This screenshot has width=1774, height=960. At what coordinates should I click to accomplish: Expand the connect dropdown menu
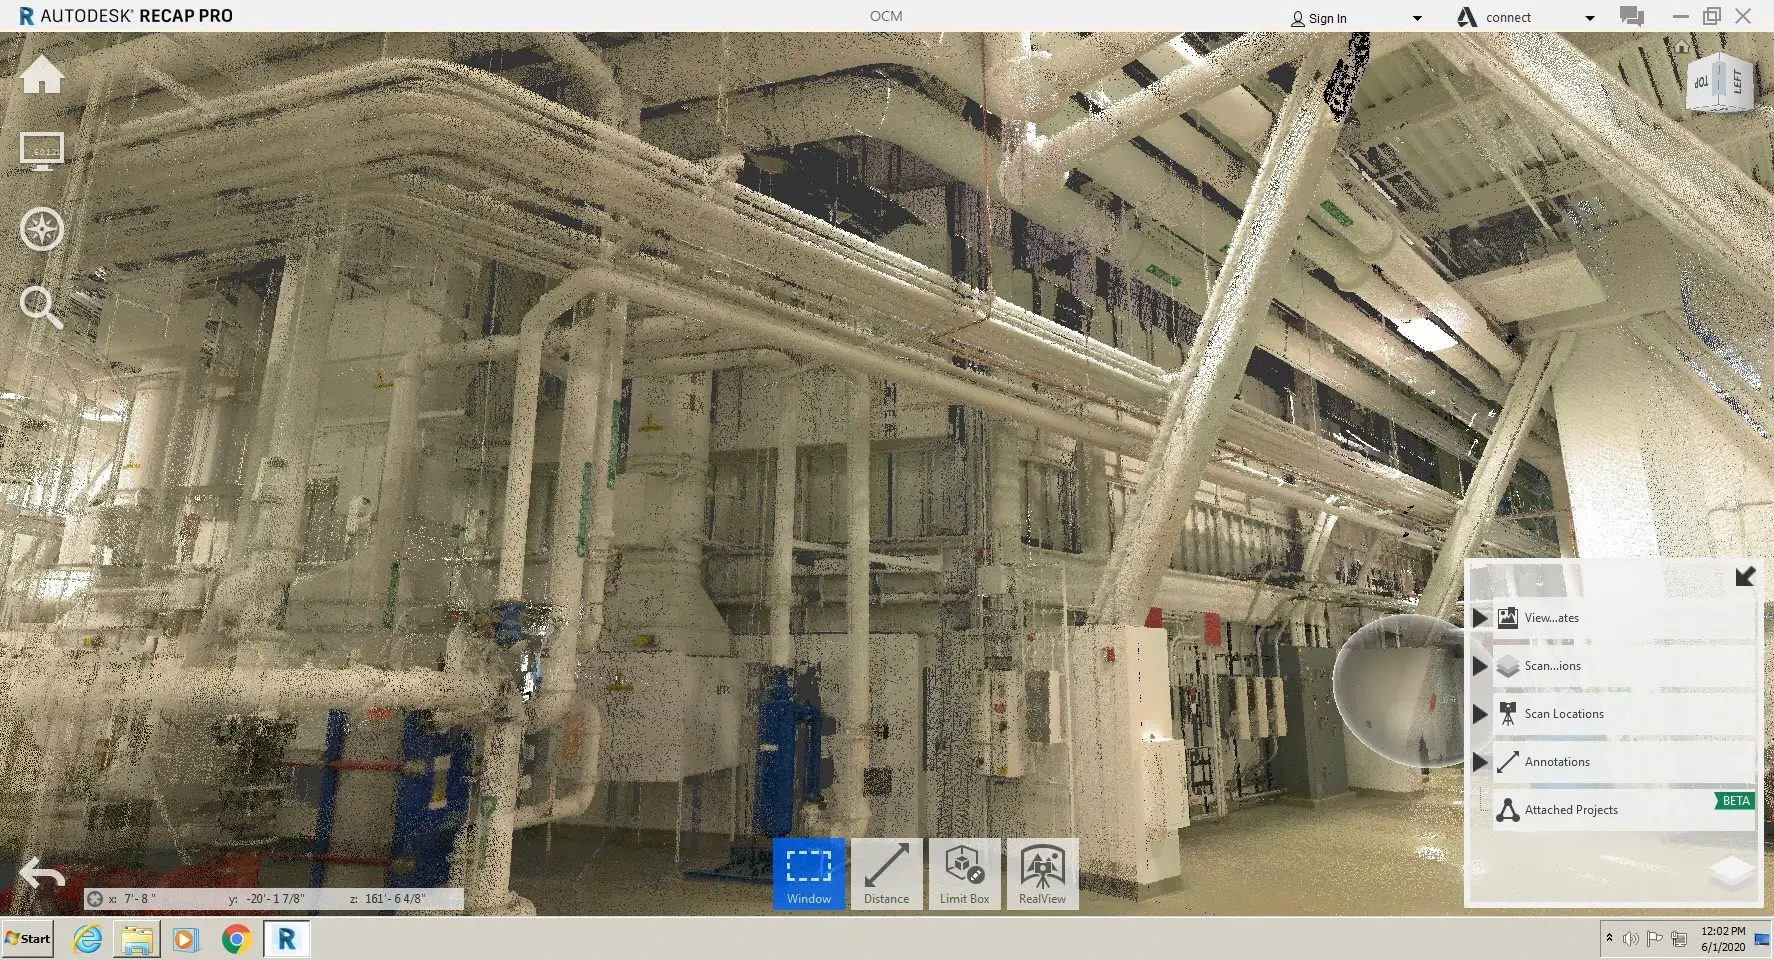[1590, 17]
